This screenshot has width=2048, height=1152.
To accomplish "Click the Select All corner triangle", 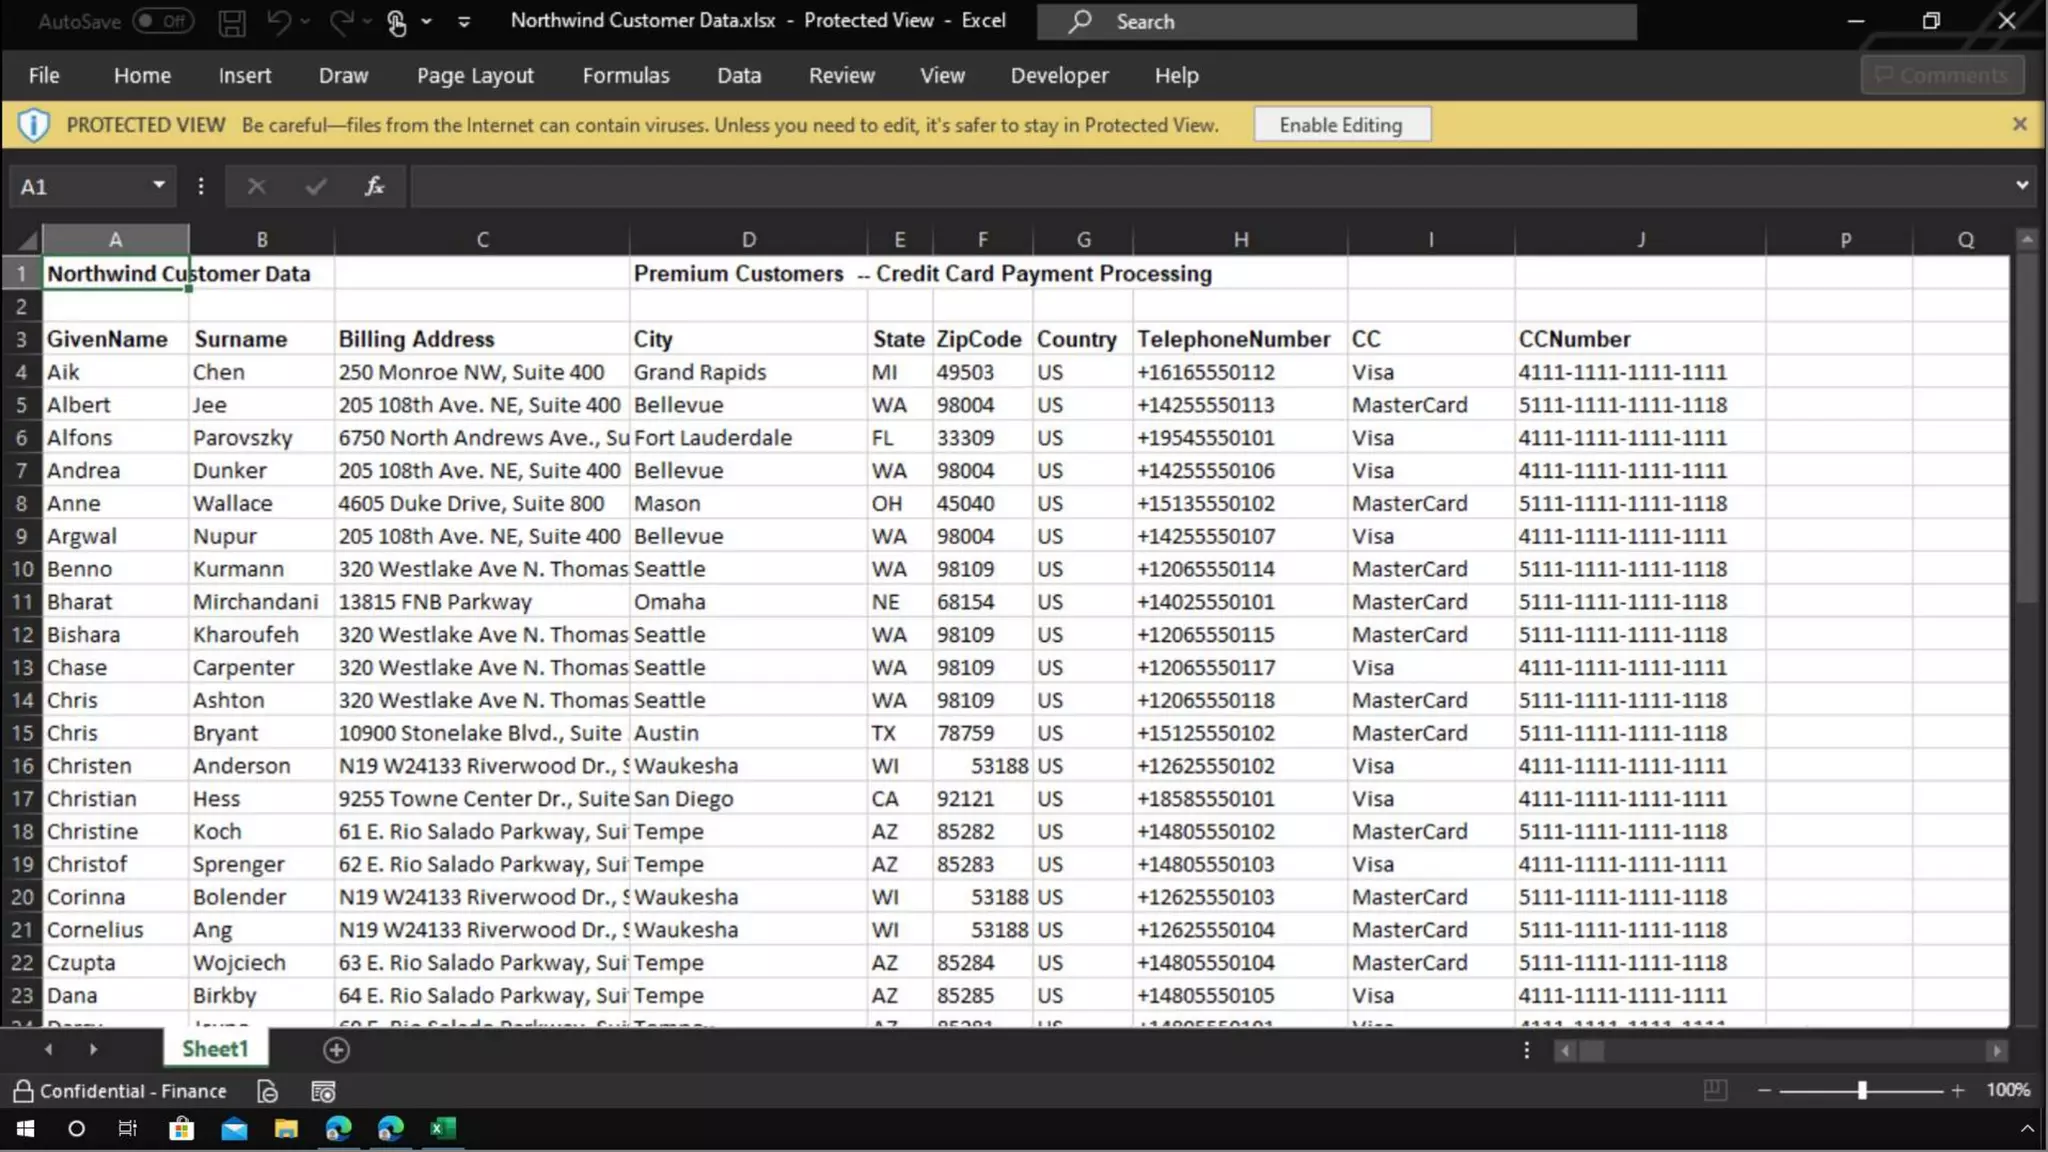I will click(27, 240).
